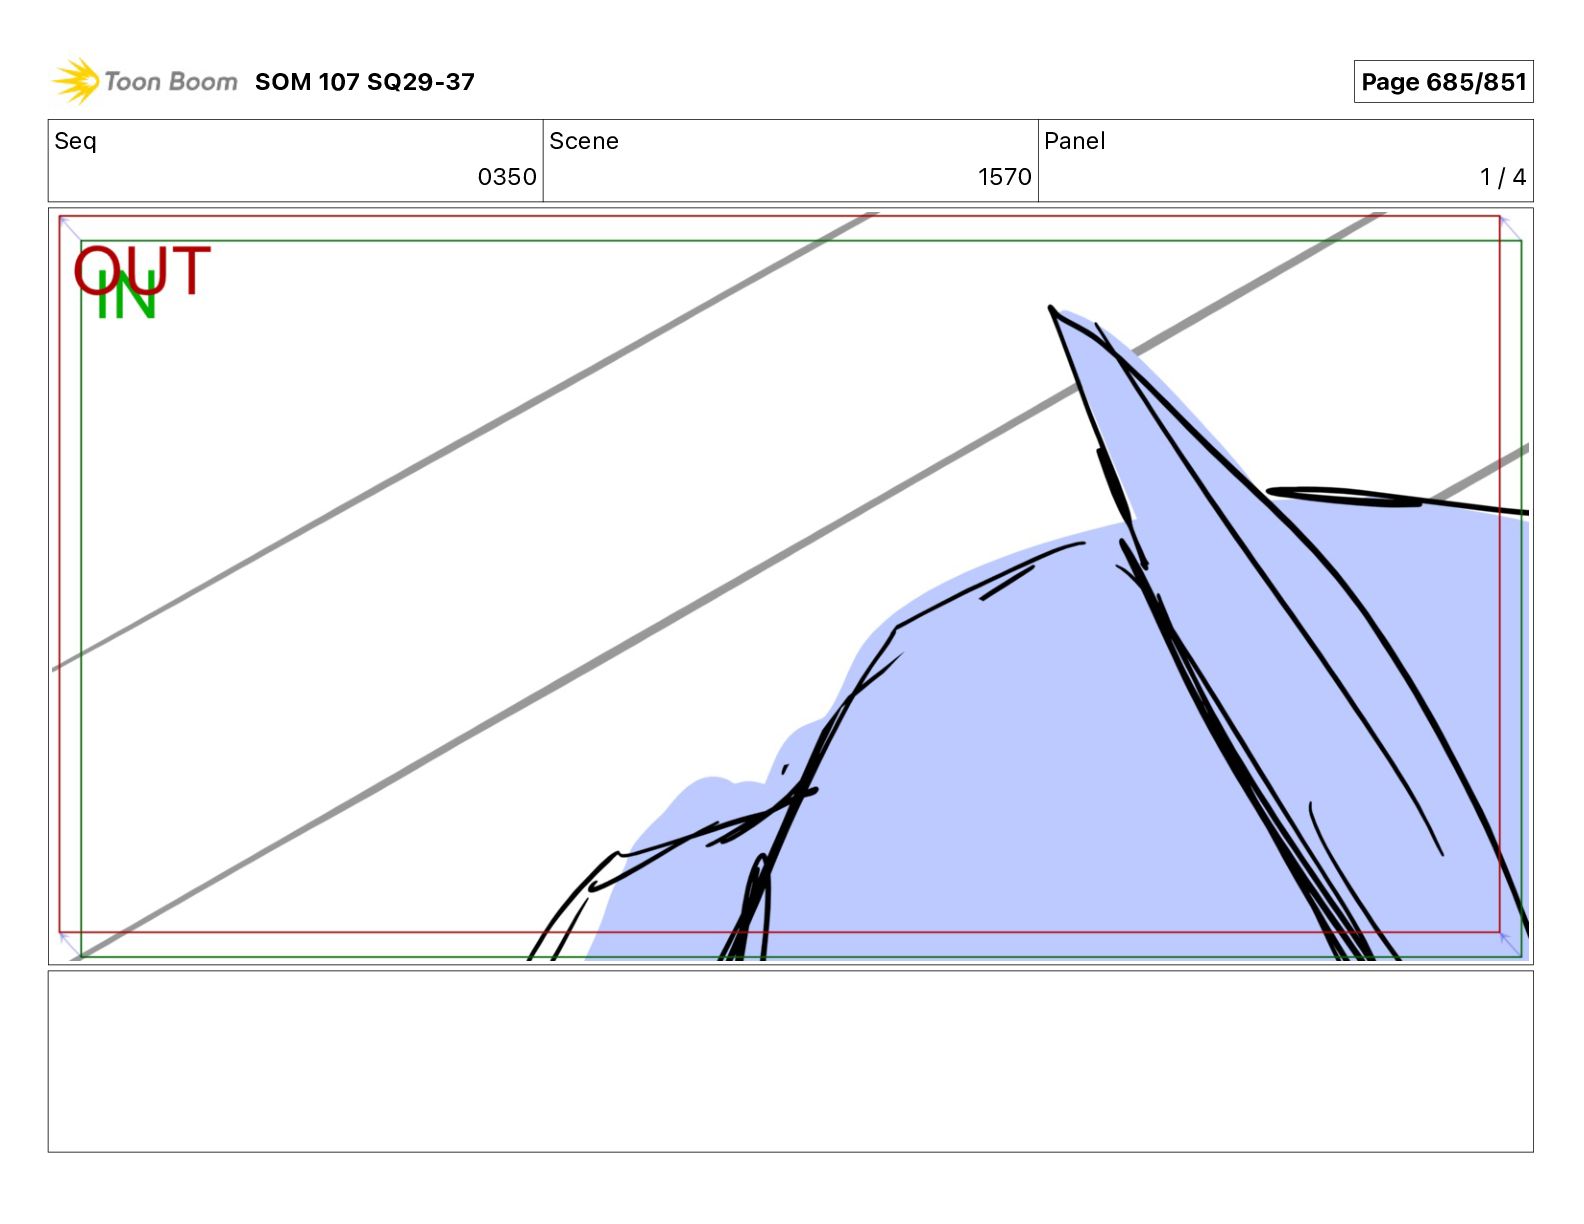Select the panel value '1 / 4'

click(1503, 177)
